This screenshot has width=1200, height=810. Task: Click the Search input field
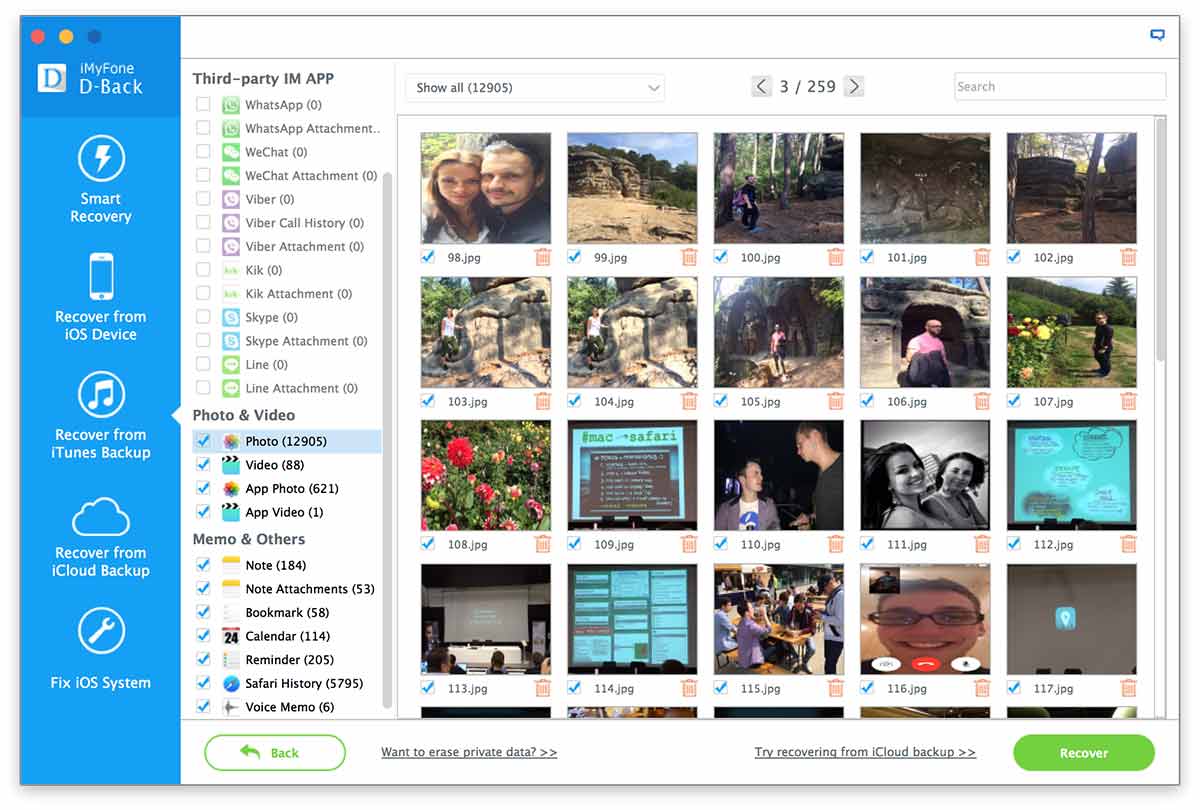1059,87
